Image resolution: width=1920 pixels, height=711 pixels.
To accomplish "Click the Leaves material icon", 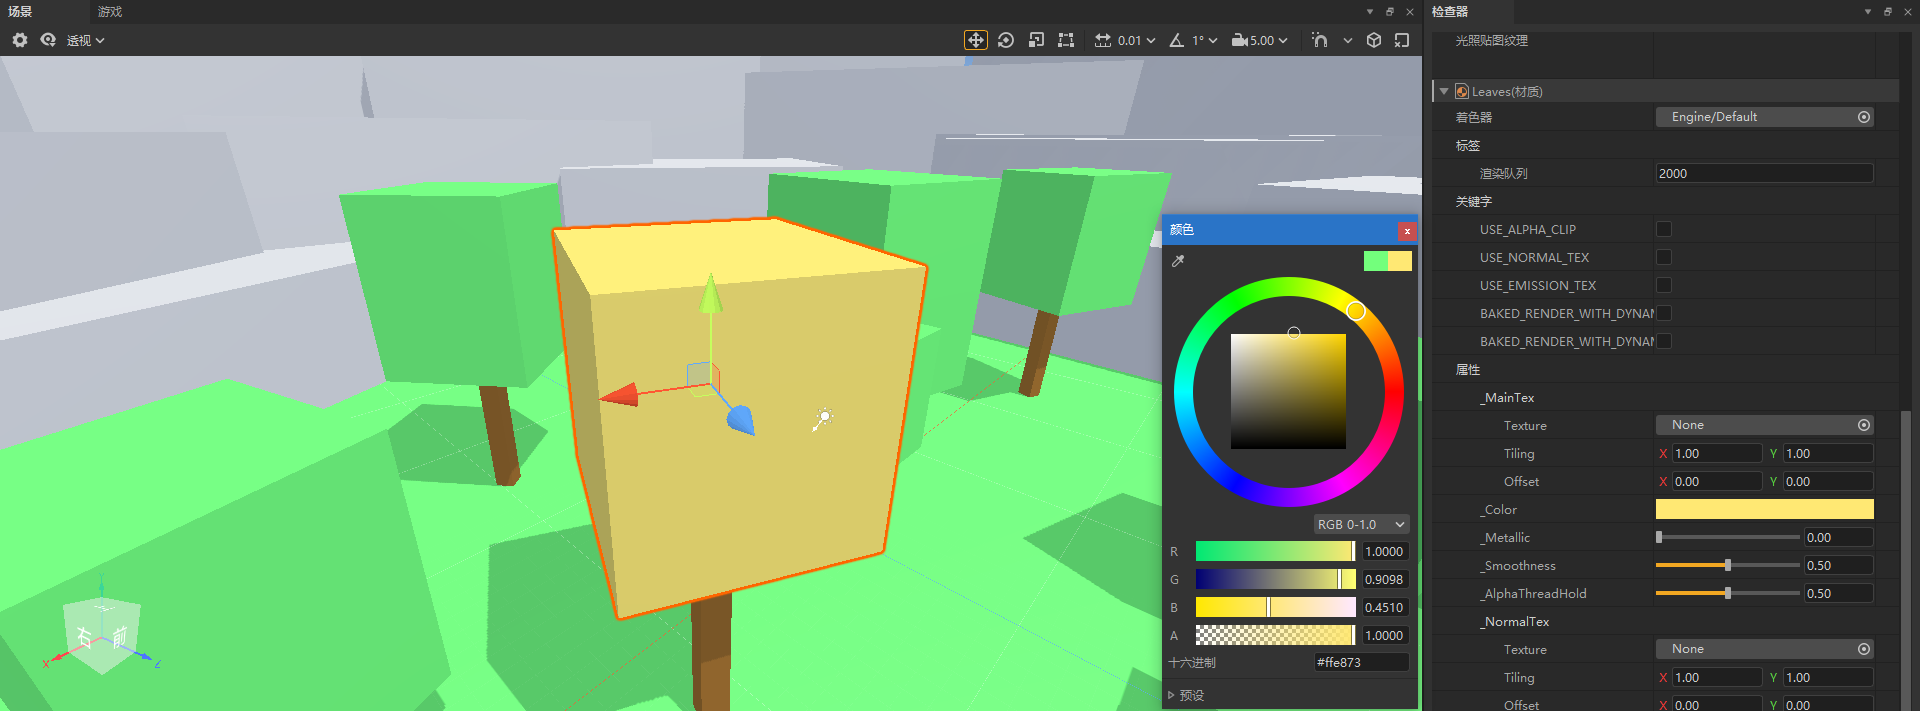I will coord(1462,91).
